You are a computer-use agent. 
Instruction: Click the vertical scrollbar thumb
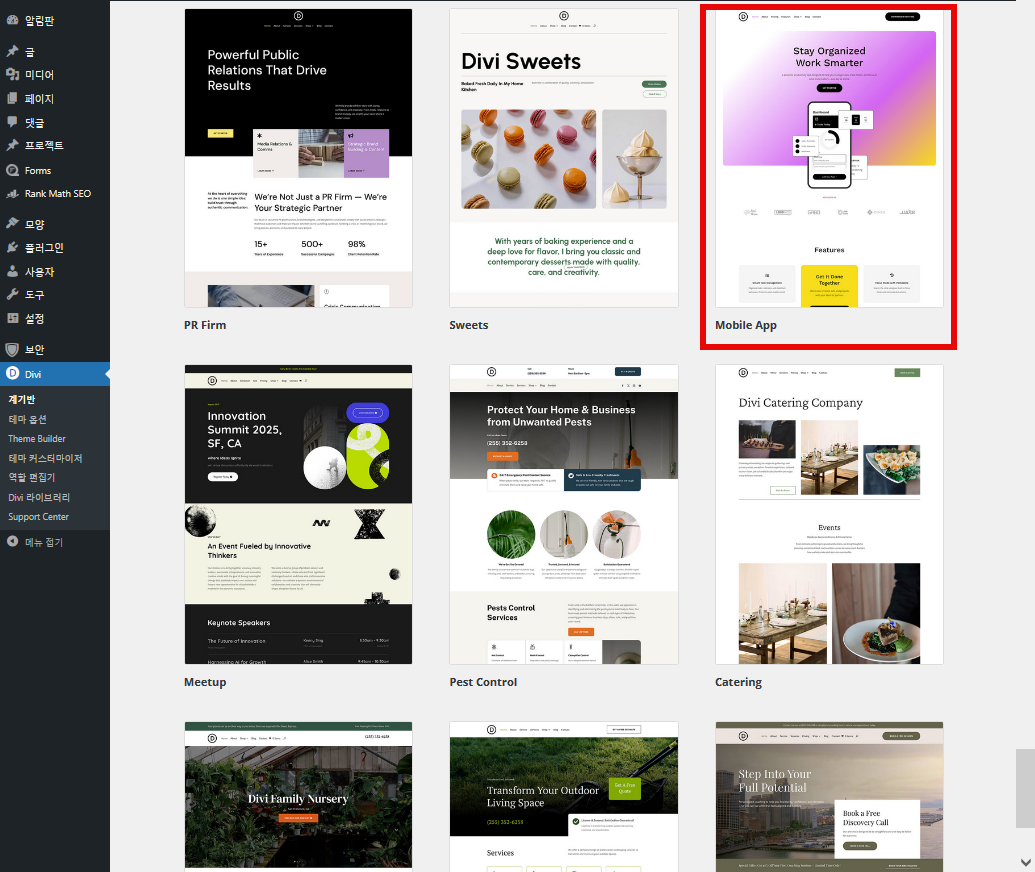1025,788
